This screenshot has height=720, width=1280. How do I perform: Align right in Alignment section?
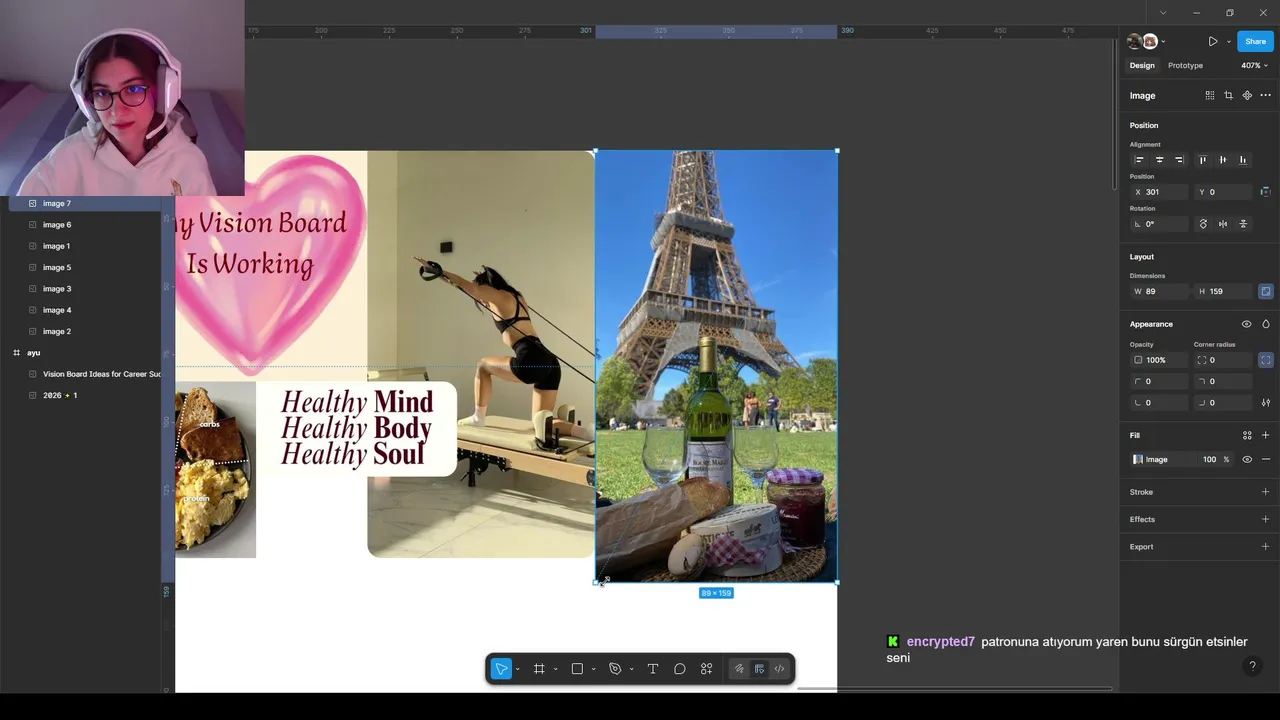point(1179,160)
